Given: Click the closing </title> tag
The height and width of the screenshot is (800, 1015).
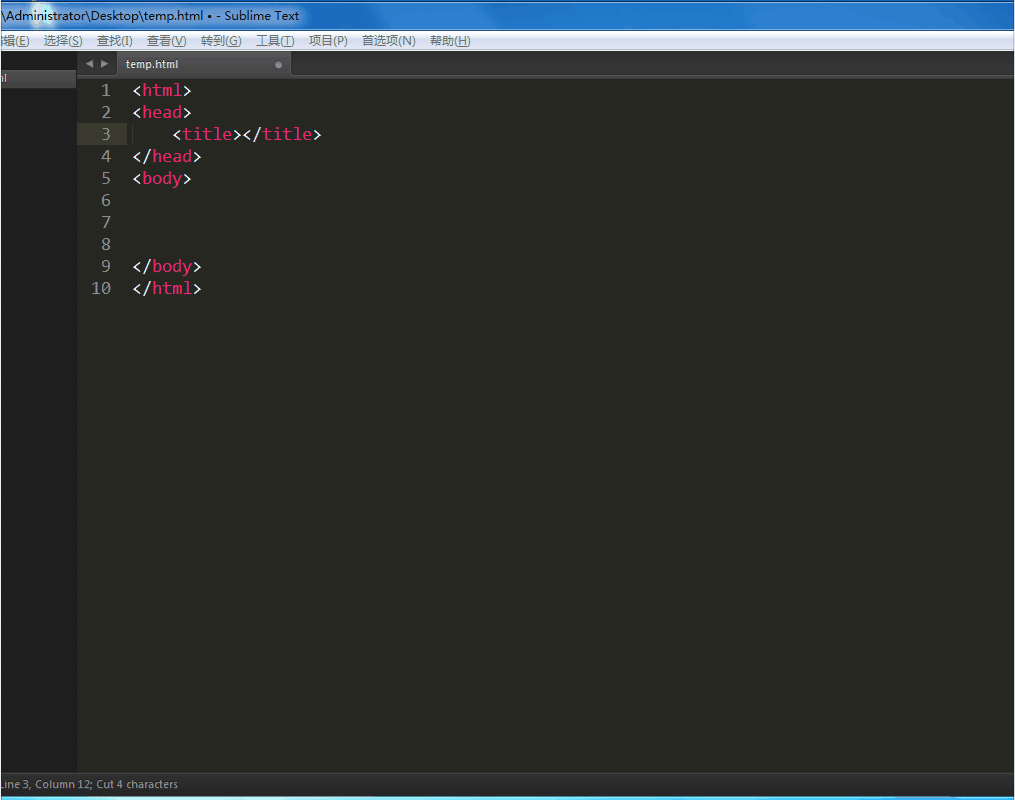Looking at the screenshot, I should click(x=282, y=135).
